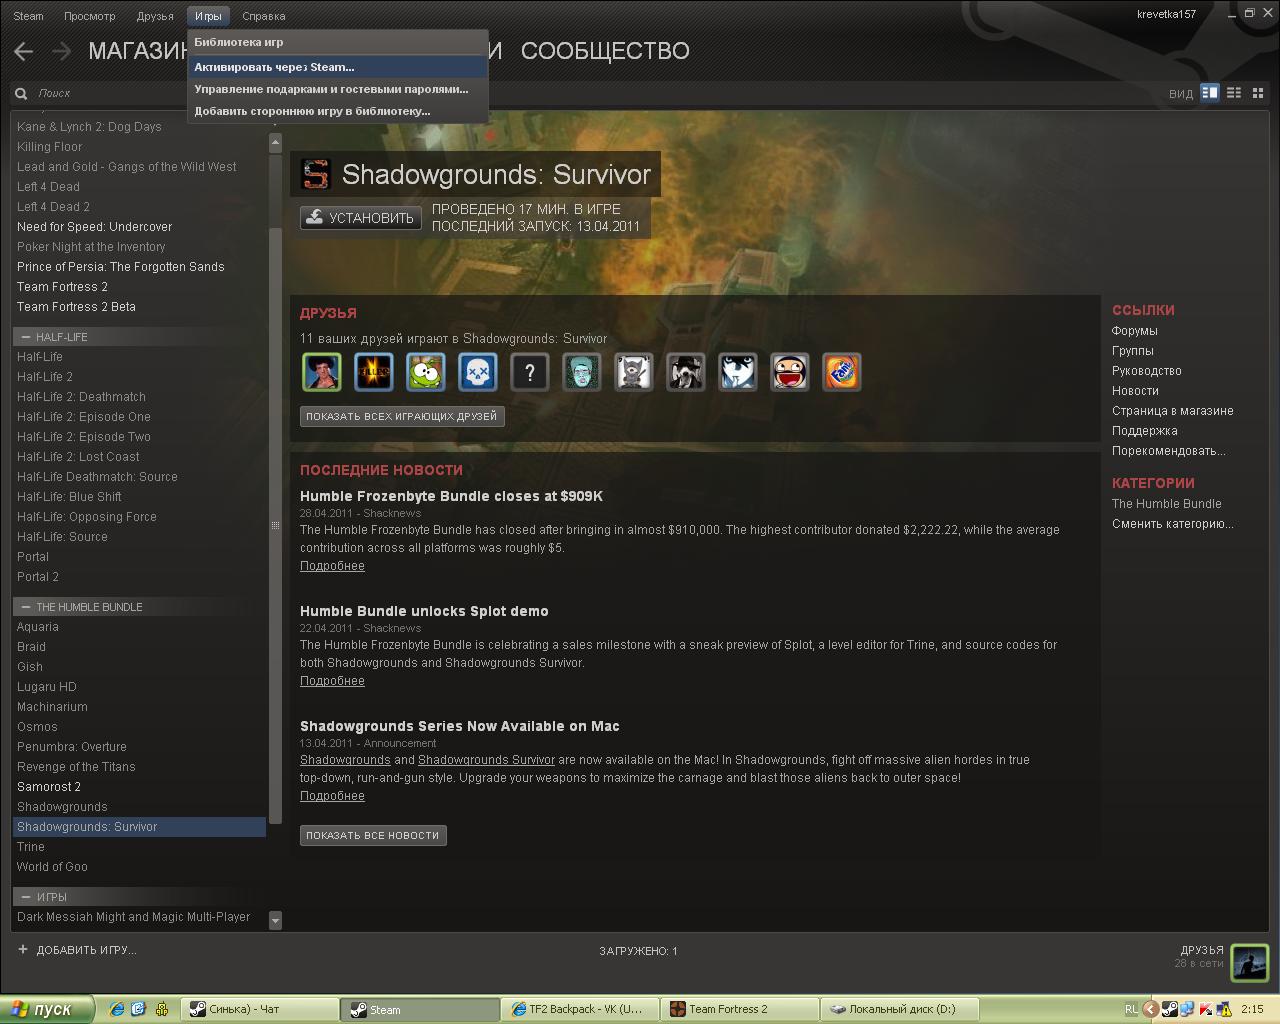This screenshot has width=1280, height=1024.
Task: Choose Добавить стороннюю игру в библиотеку
Action: pos(337,111)
